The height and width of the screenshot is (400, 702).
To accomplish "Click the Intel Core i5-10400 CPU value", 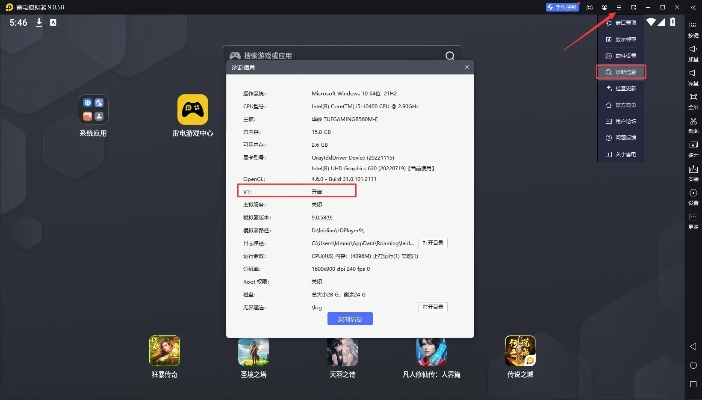I will pyautogui.click(x=365, y=107).
